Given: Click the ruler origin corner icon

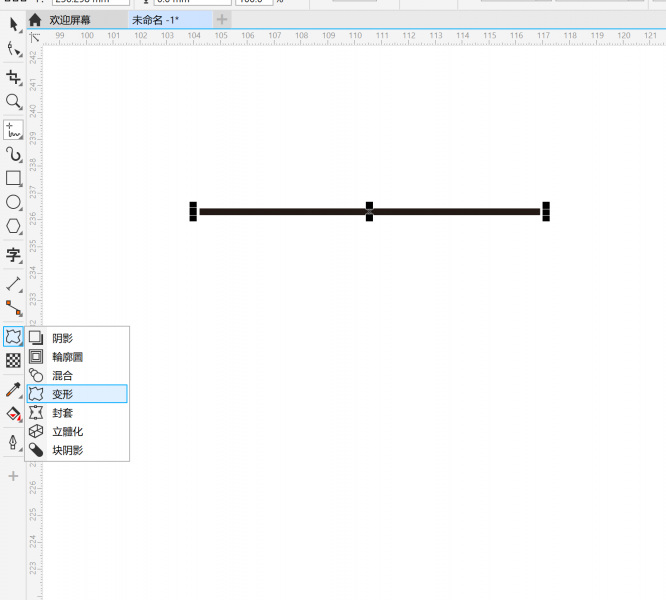Looking at the screenshot, I should pos(34,37).
